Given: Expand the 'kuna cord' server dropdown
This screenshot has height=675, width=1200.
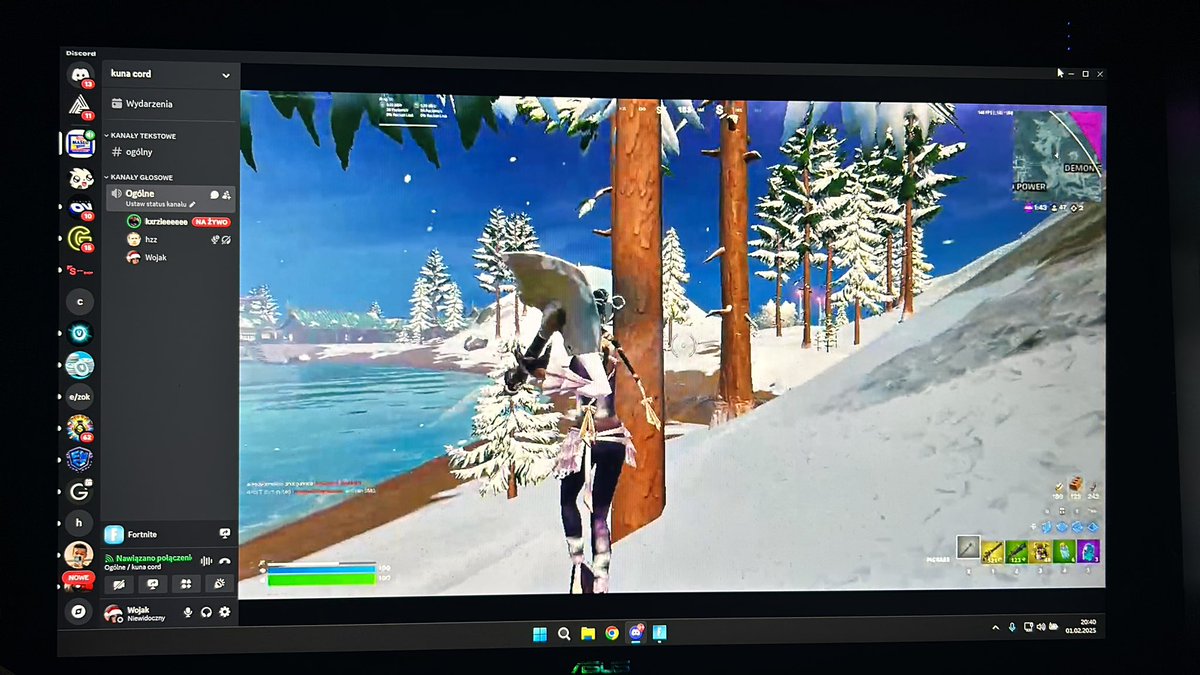Looking at the screenshot, I should click(x=226, y=75).
